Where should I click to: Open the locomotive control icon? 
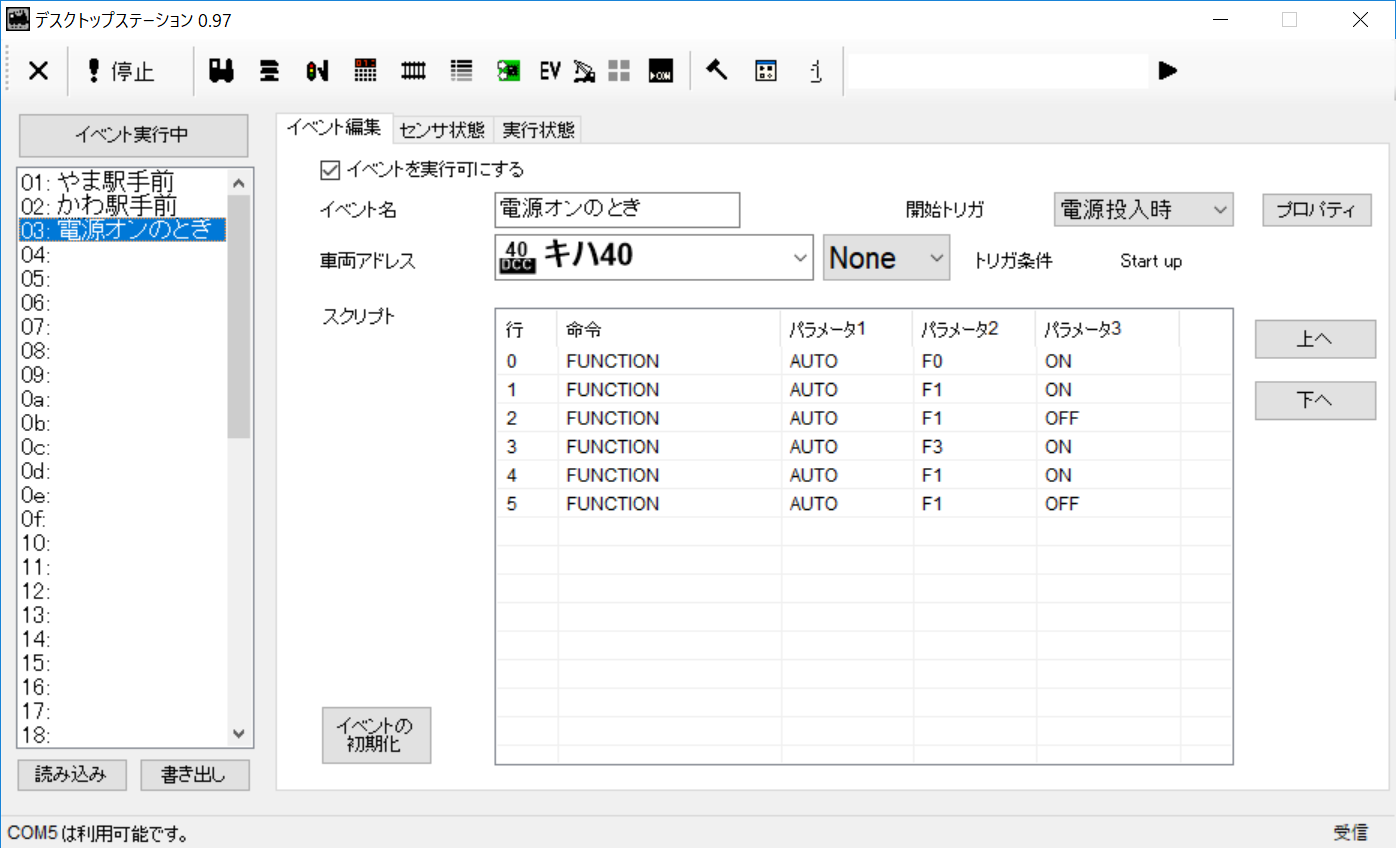(x=221, y=71)
